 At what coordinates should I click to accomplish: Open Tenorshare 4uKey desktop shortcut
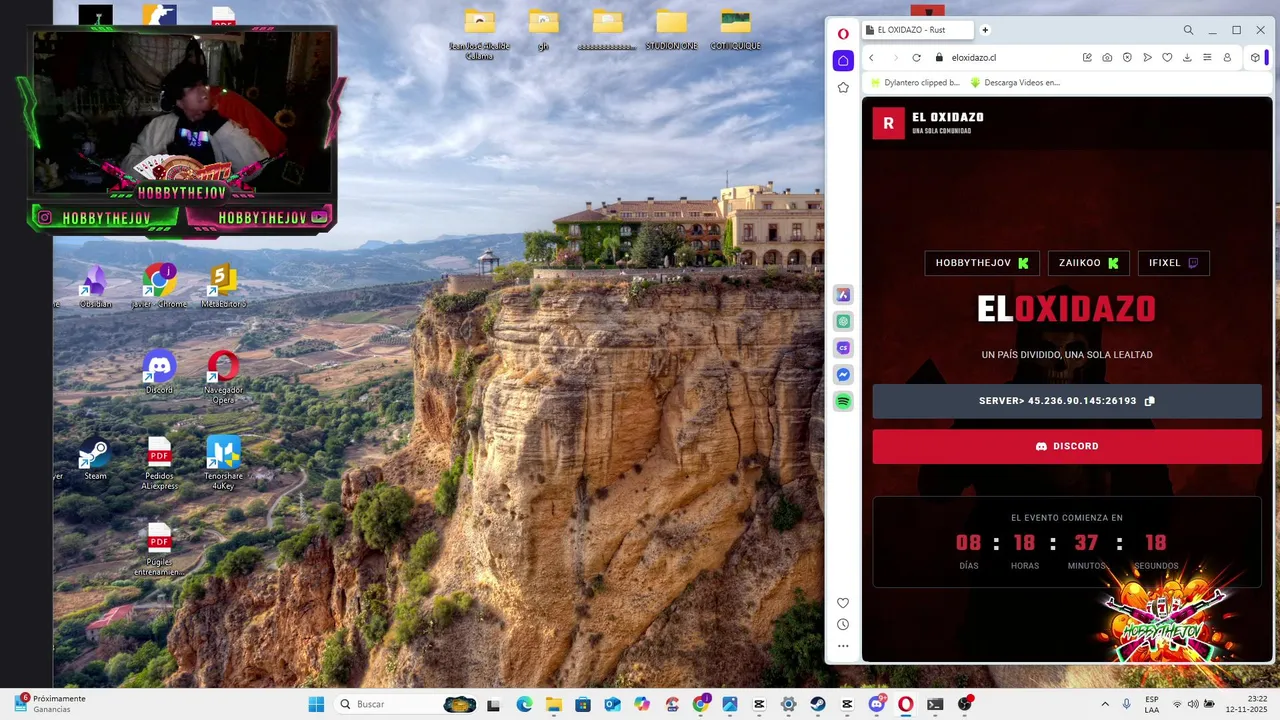coord(223,463)
